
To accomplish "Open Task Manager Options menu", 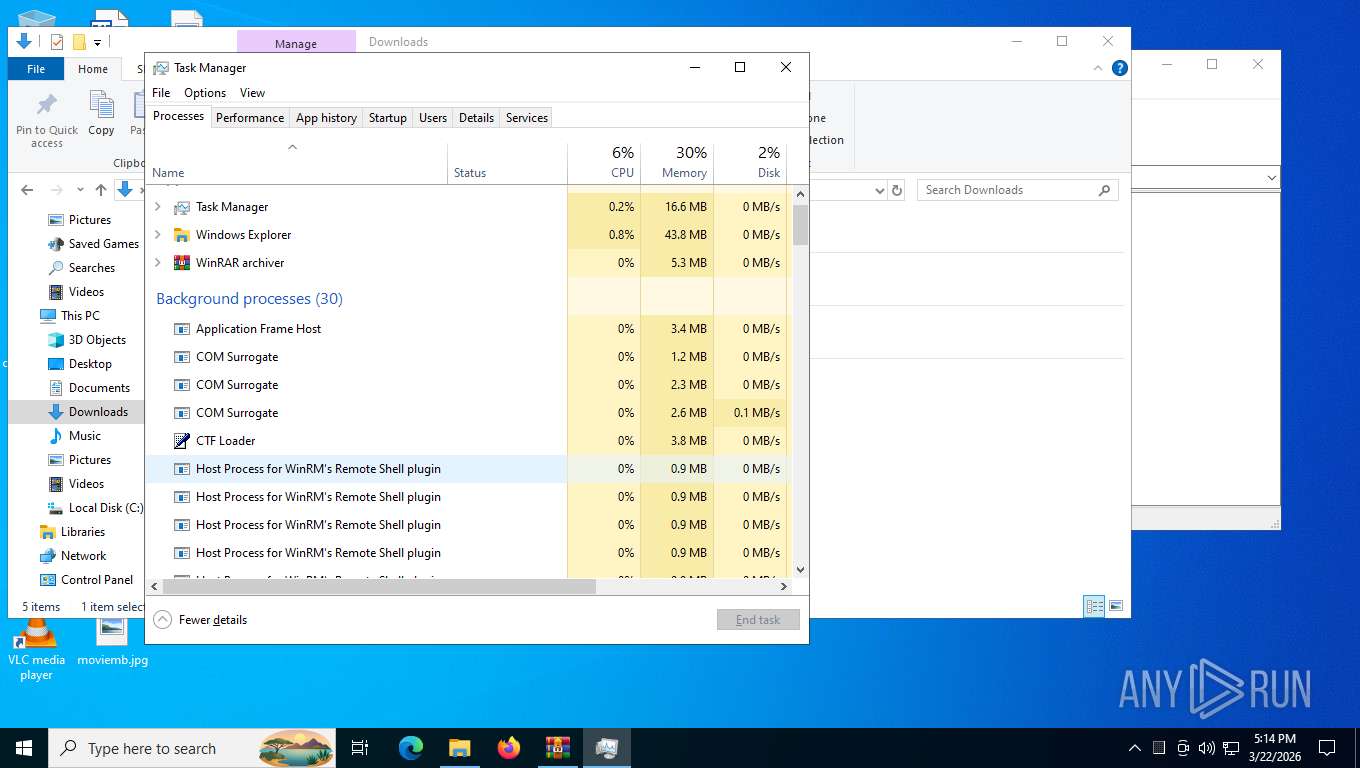I will (x=205, y=93).
